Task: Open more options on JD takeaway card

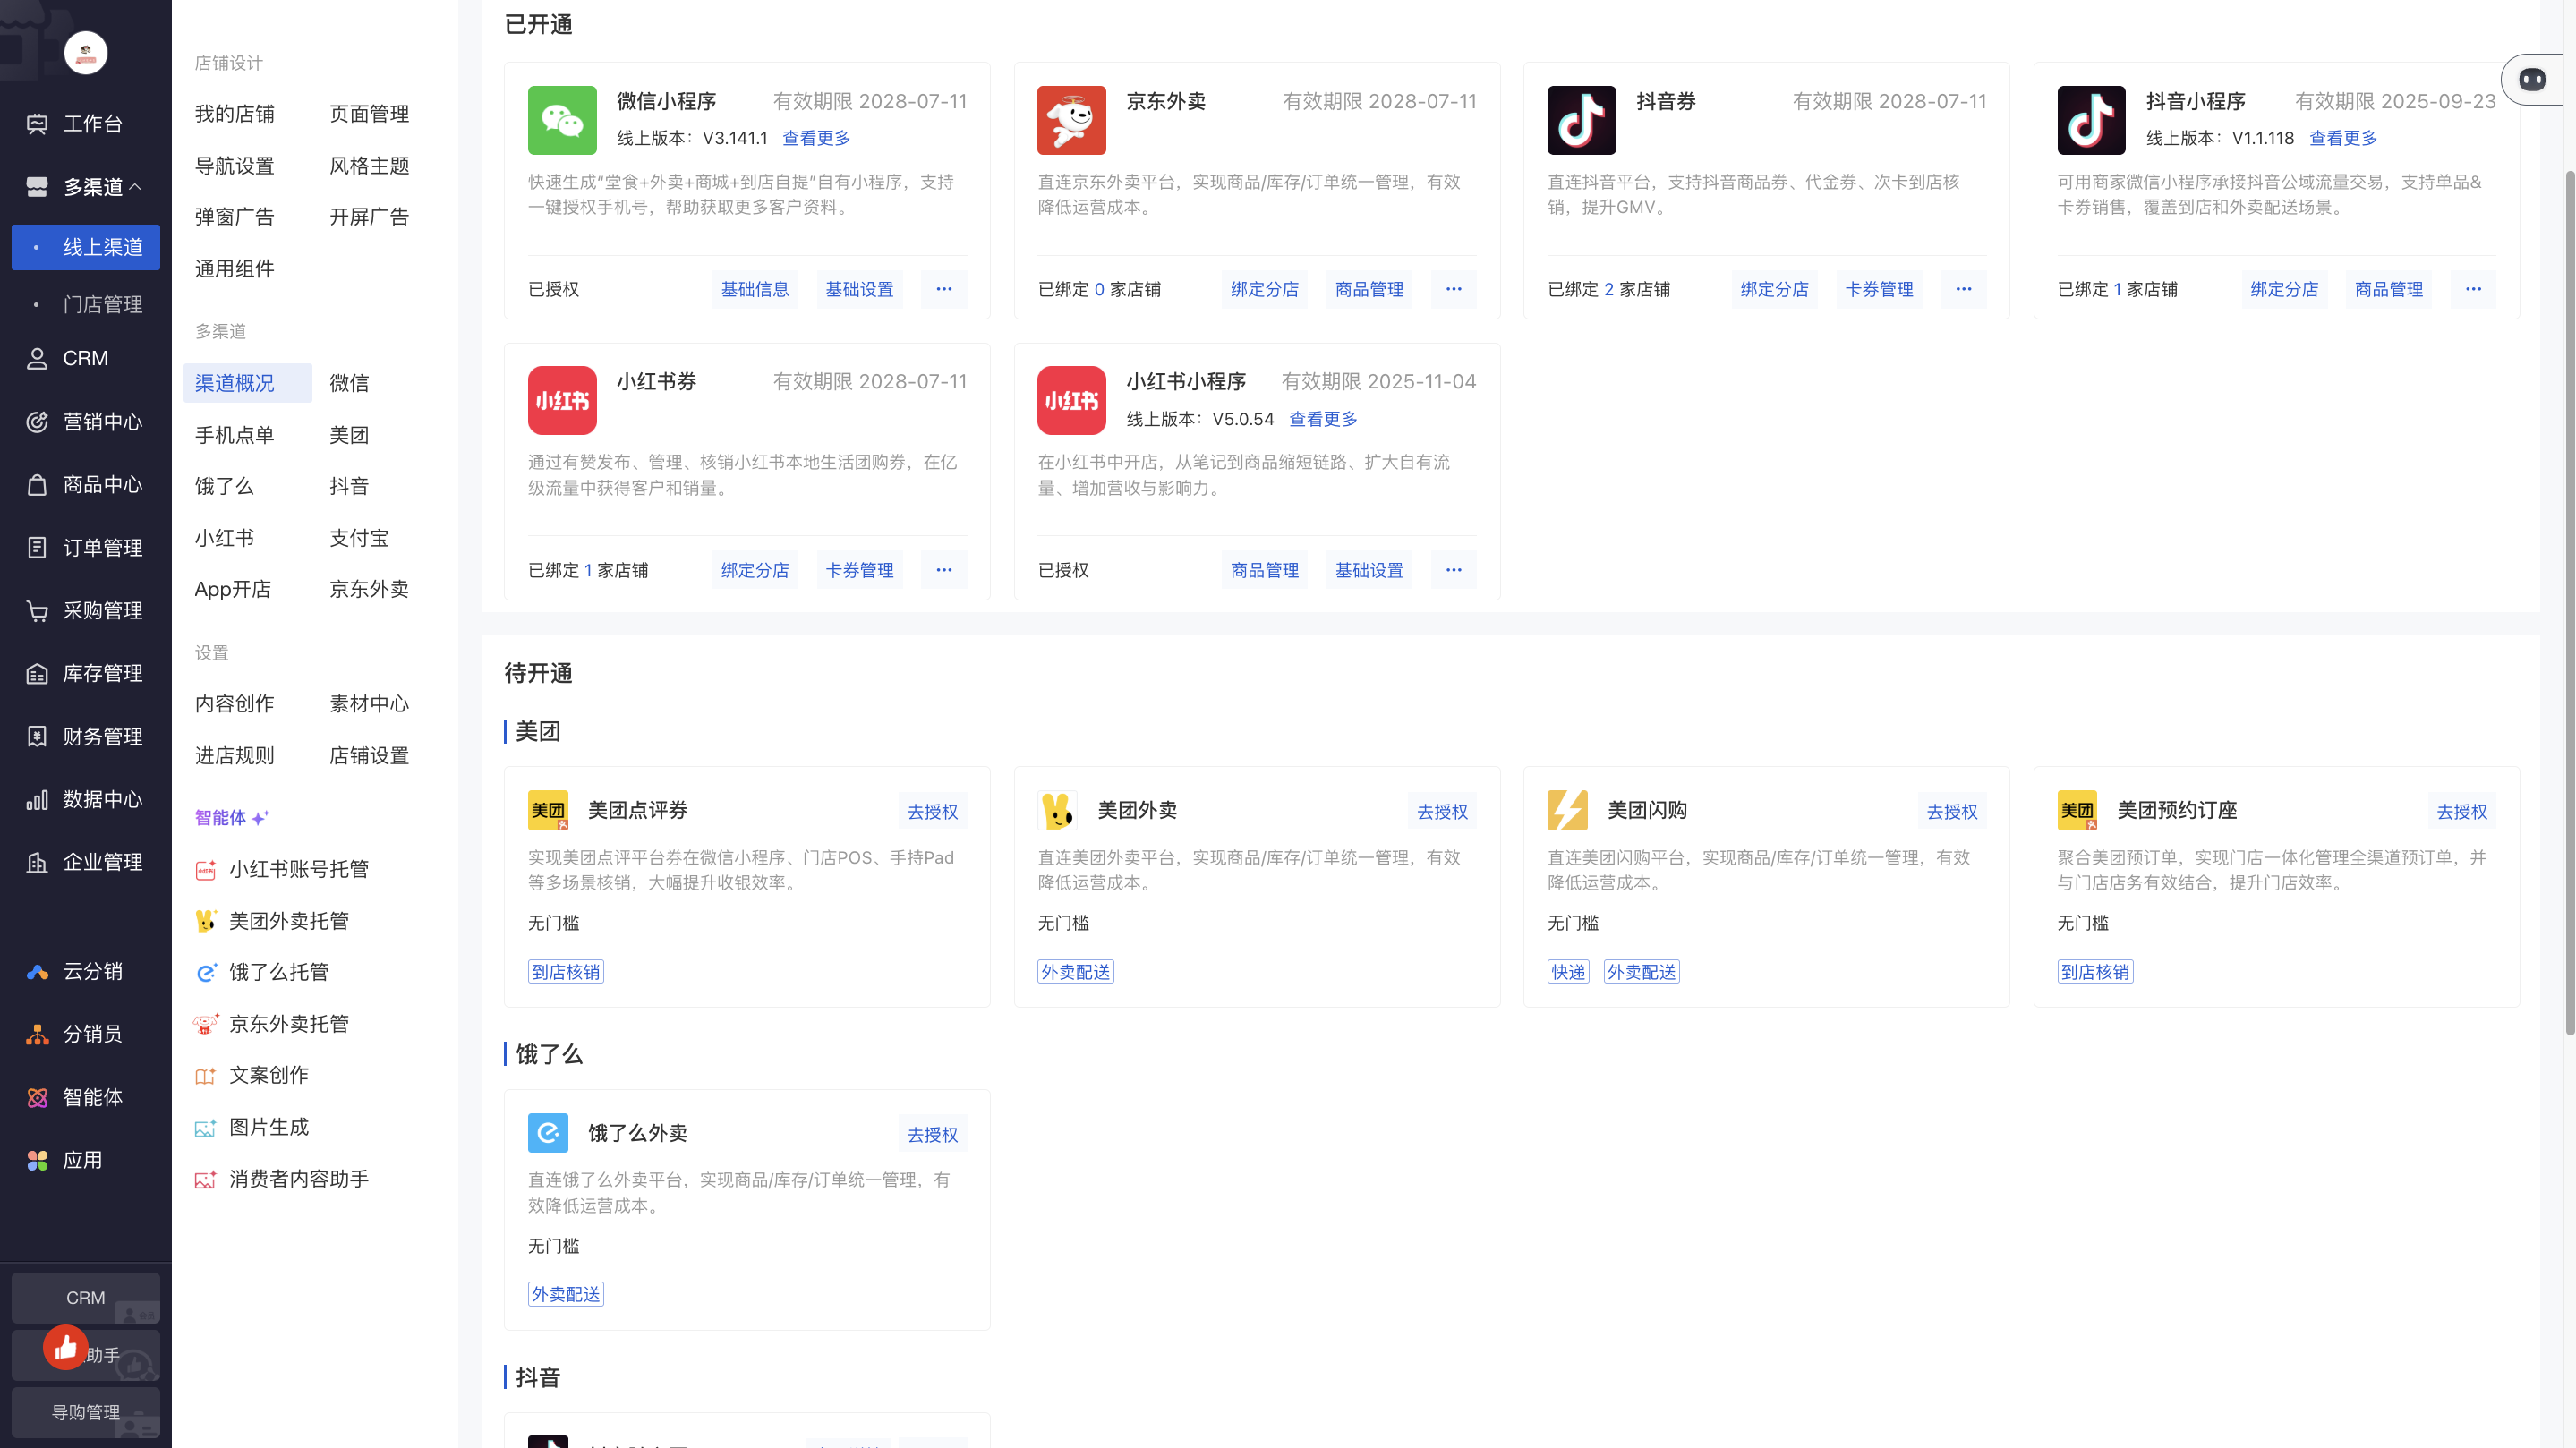Action: tap(1453, 289)
